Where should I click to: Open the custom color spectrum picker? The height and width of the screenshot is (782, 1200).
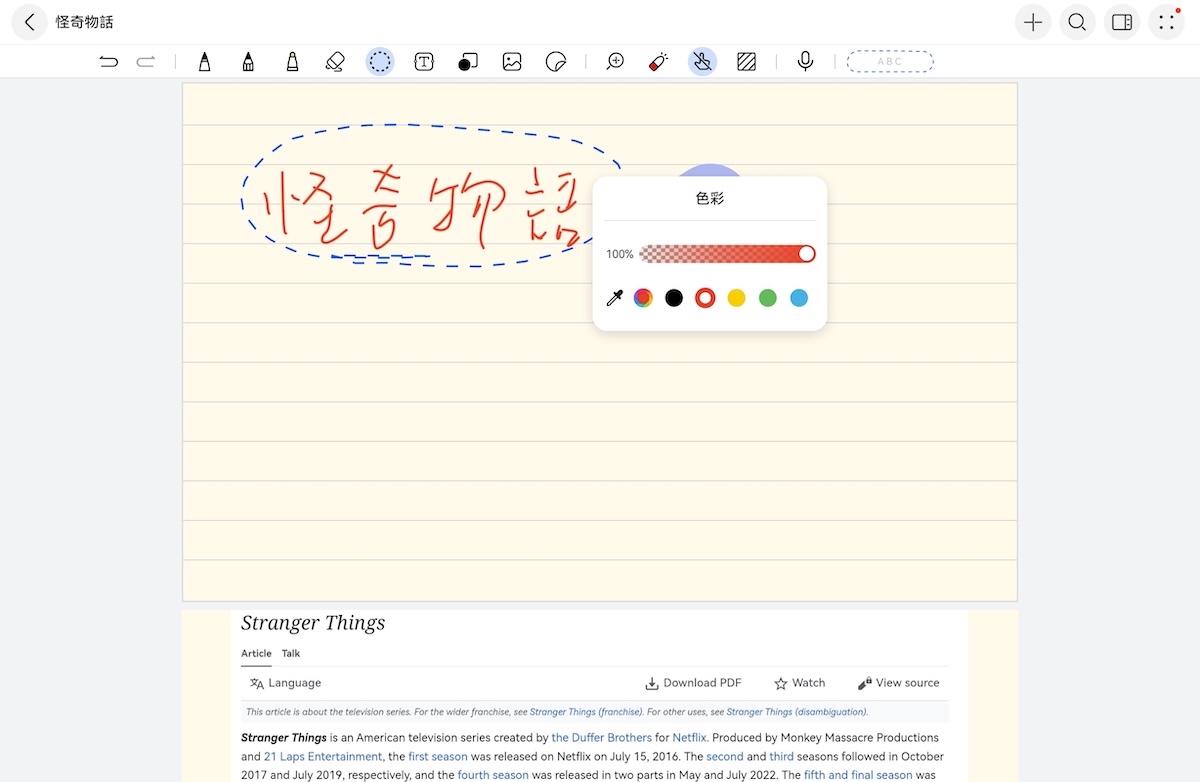click(643, 298)
